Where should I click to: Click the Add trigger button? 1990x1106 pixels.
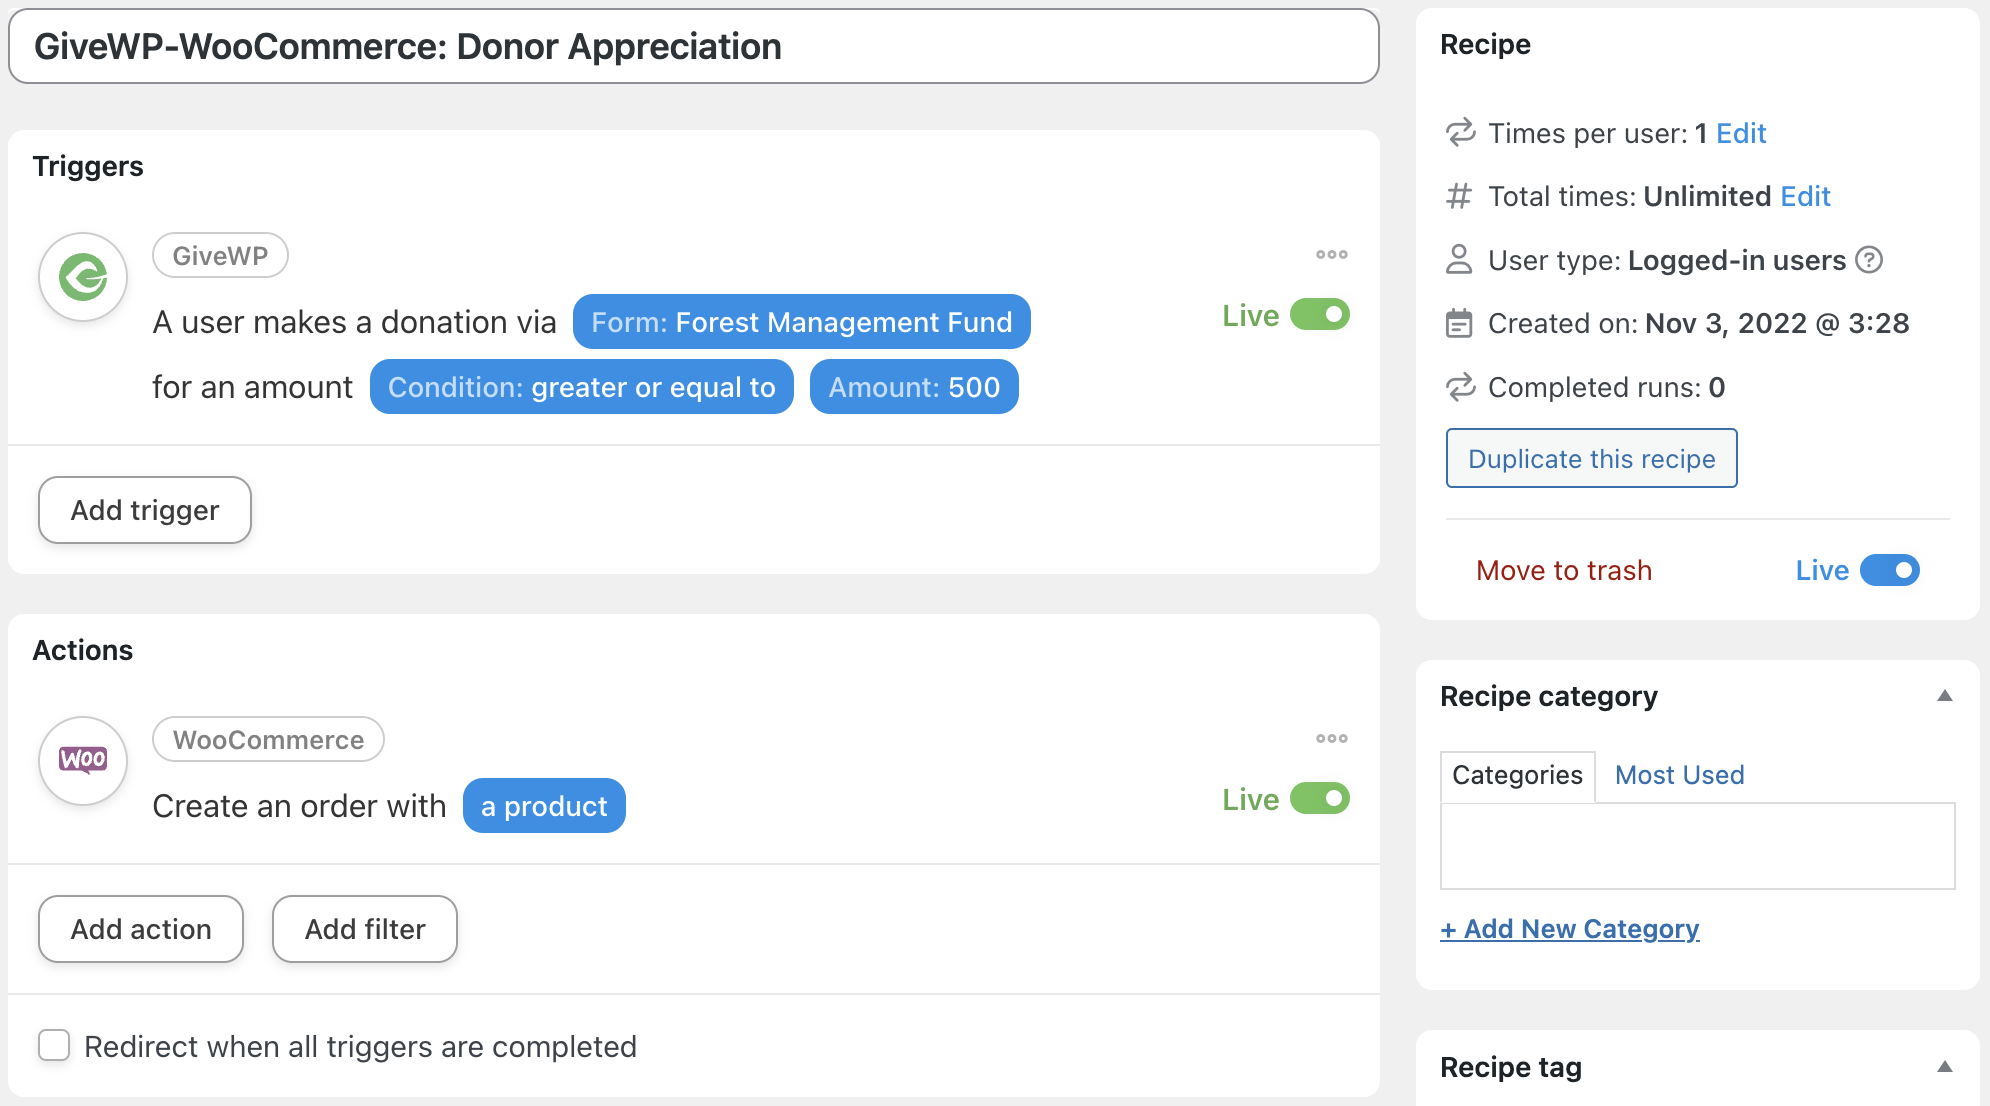tap(145, 510)
